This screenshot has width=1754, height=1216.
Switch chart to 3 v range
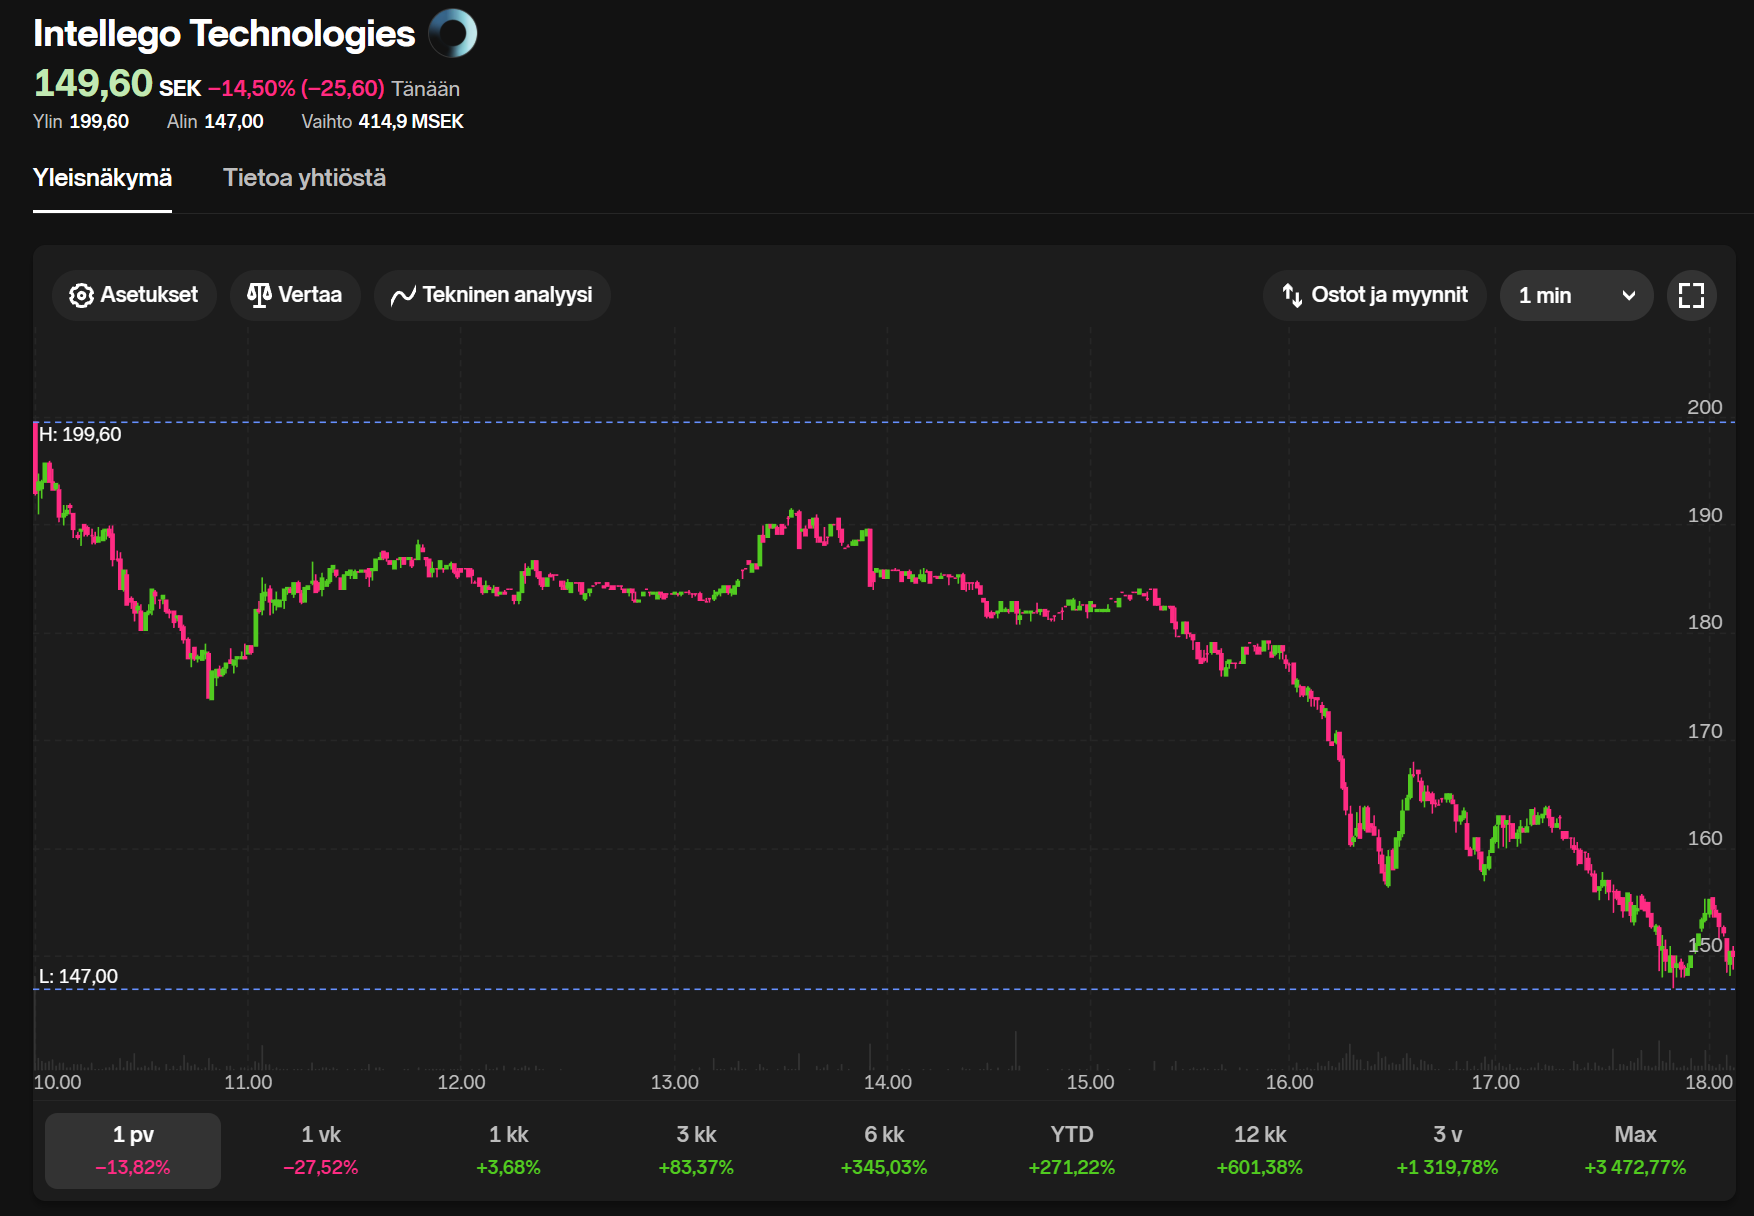point(1447,1150)
